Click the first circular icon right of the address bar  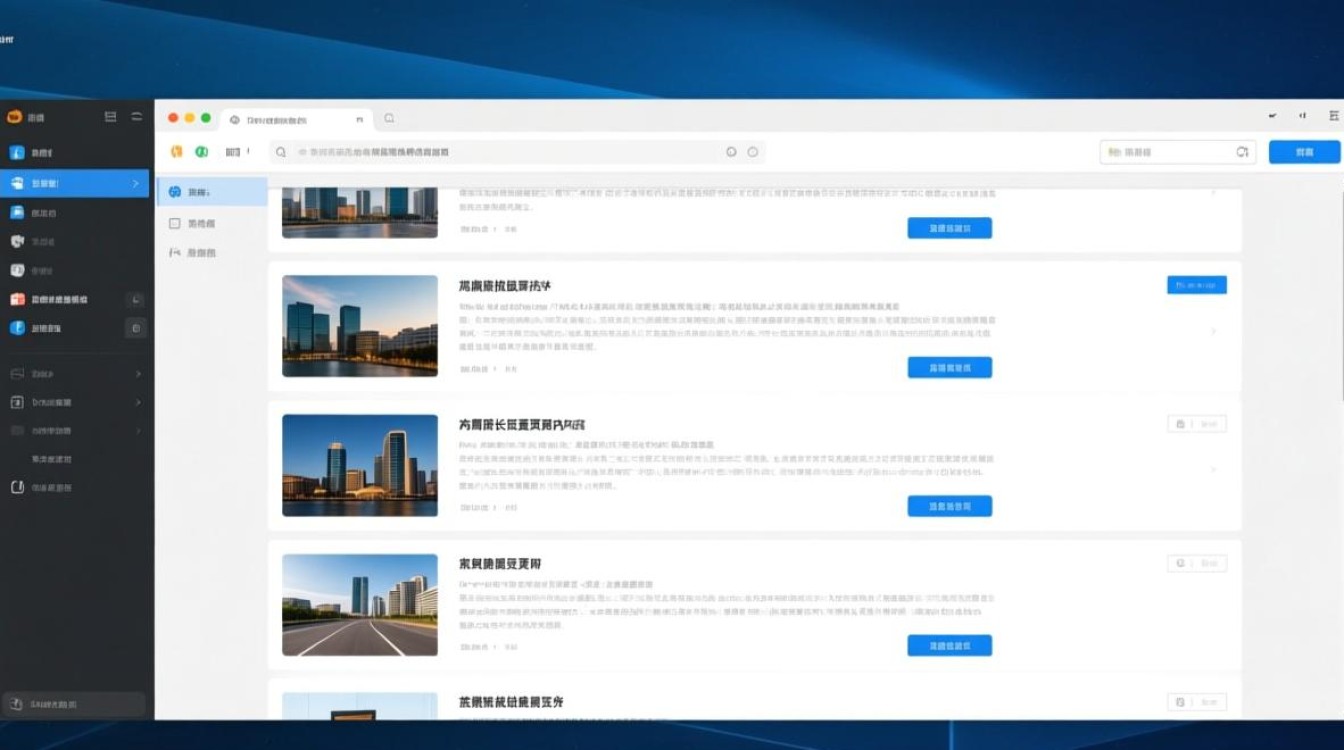733,151
